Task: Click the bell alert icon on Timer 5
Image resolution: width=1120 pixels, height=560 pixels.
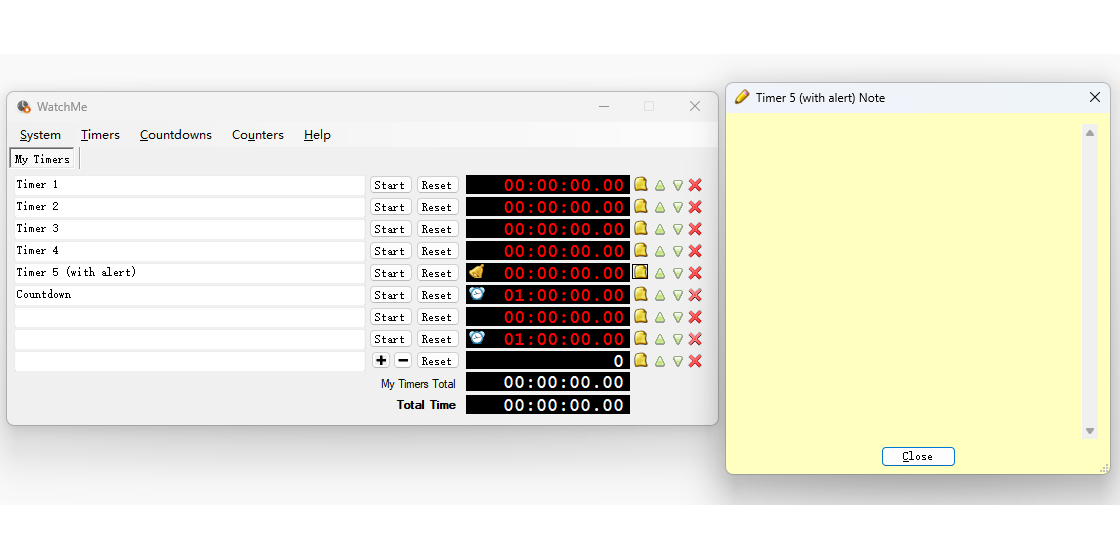Action: pos(477,272)
